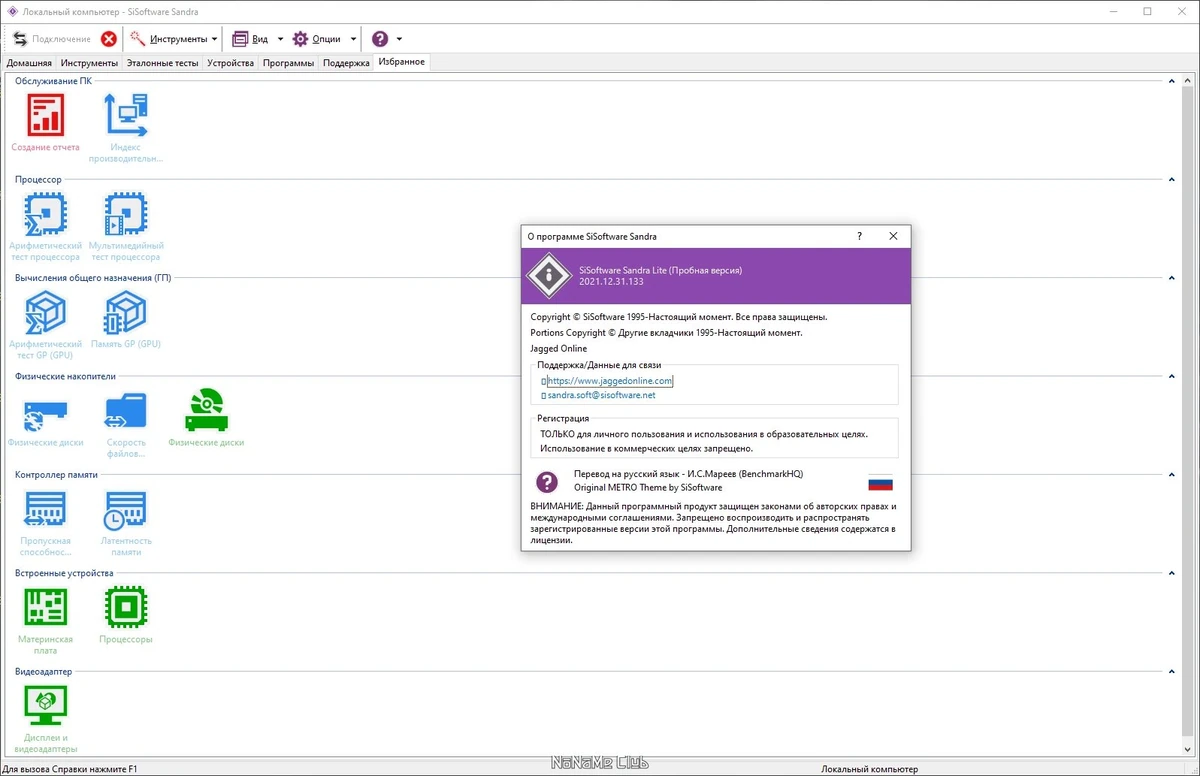Click the Sandra logo in About dialog header

coord(547,276)
